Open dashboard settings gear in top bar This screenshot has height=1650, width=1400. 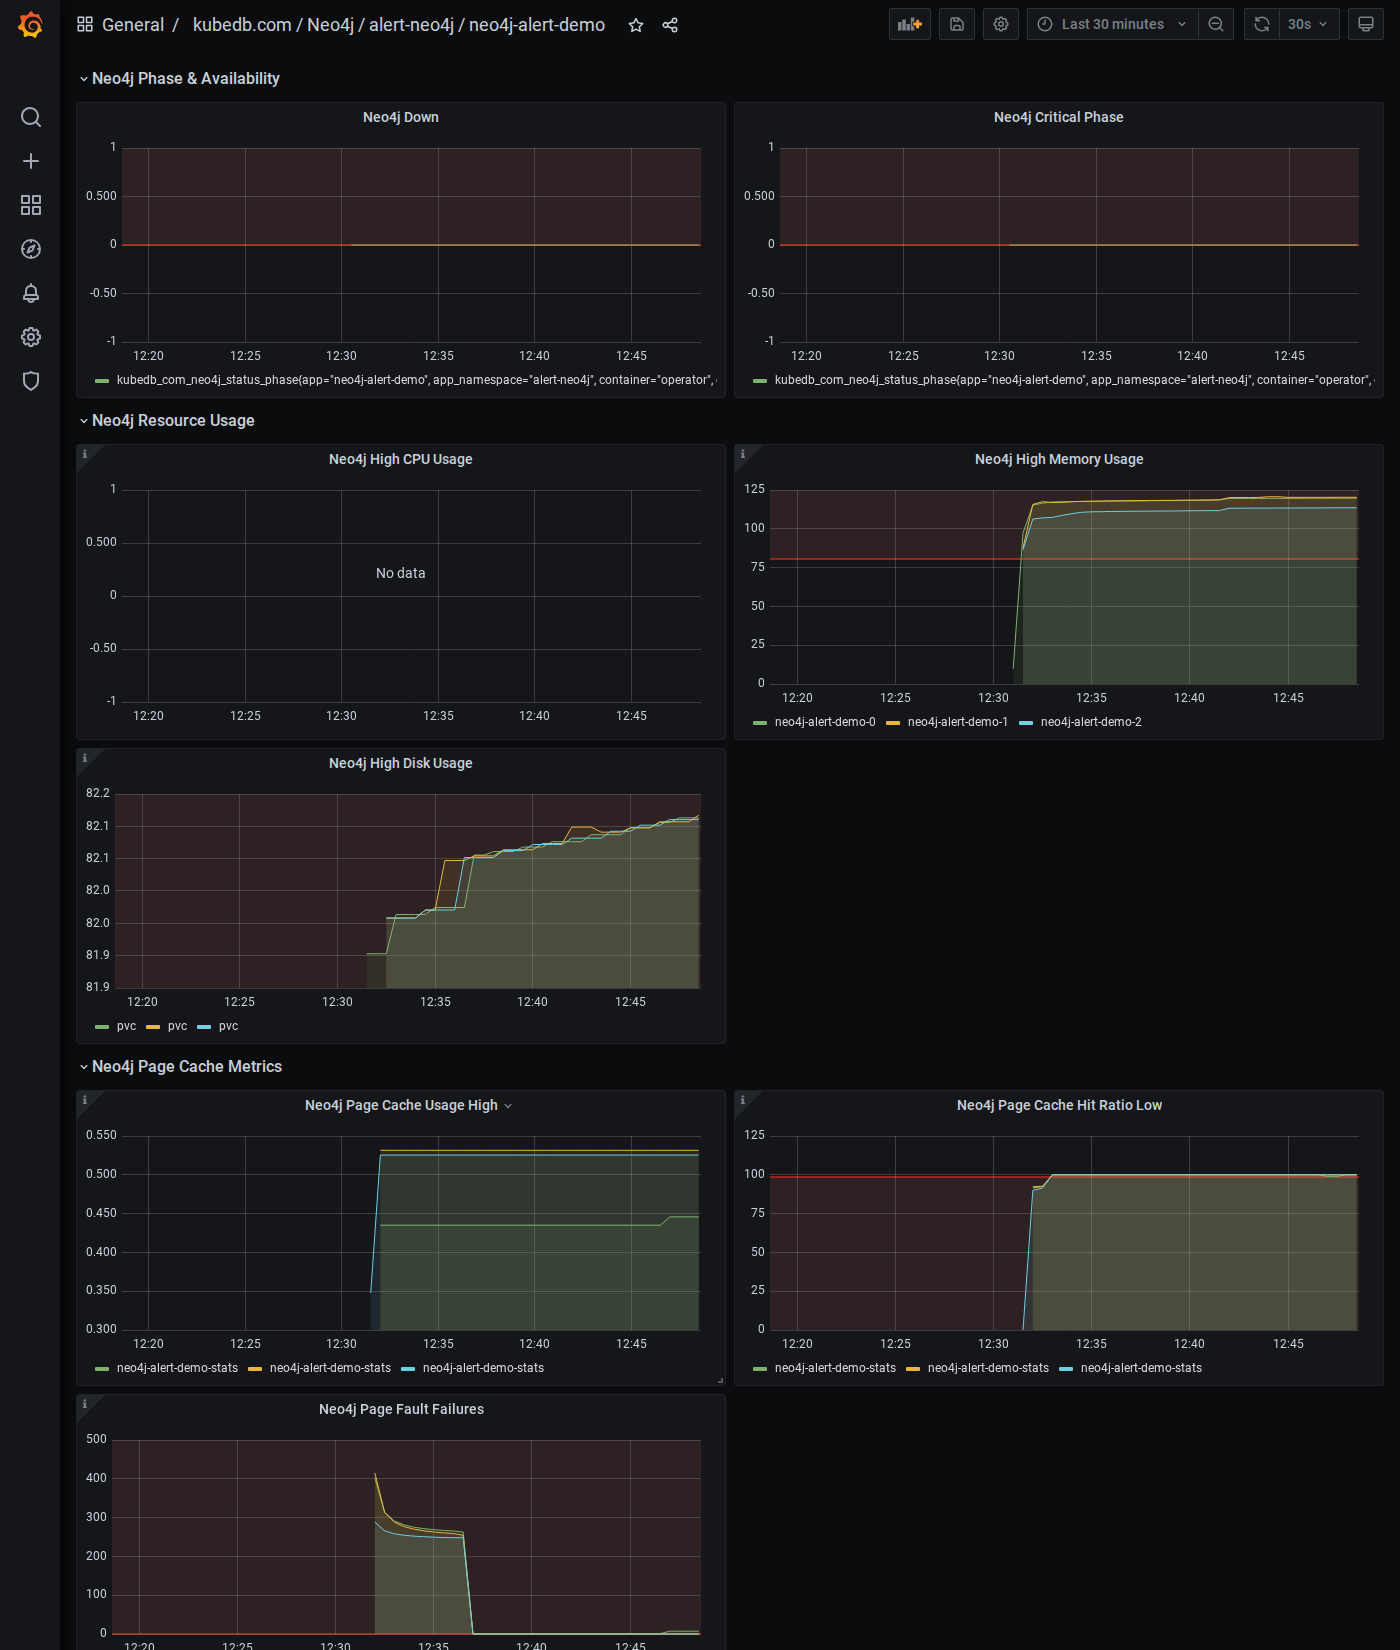click(1001, 24)
